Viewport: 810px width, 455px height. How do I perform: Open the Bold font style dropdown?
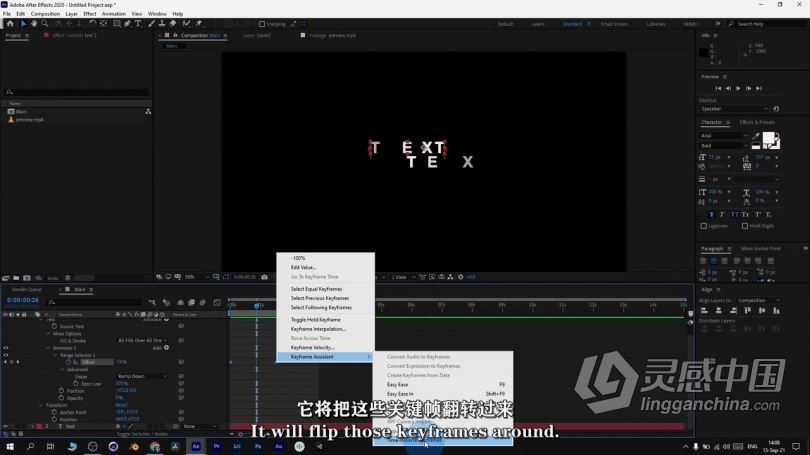tap(724, 146)
